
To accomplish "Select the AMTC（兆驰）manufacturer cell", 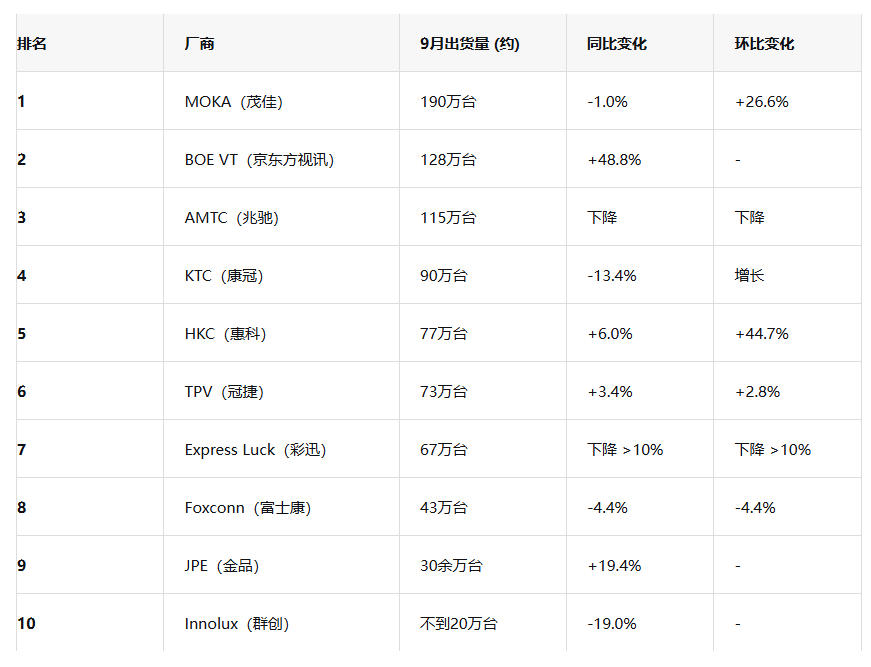I will [234, 218].
